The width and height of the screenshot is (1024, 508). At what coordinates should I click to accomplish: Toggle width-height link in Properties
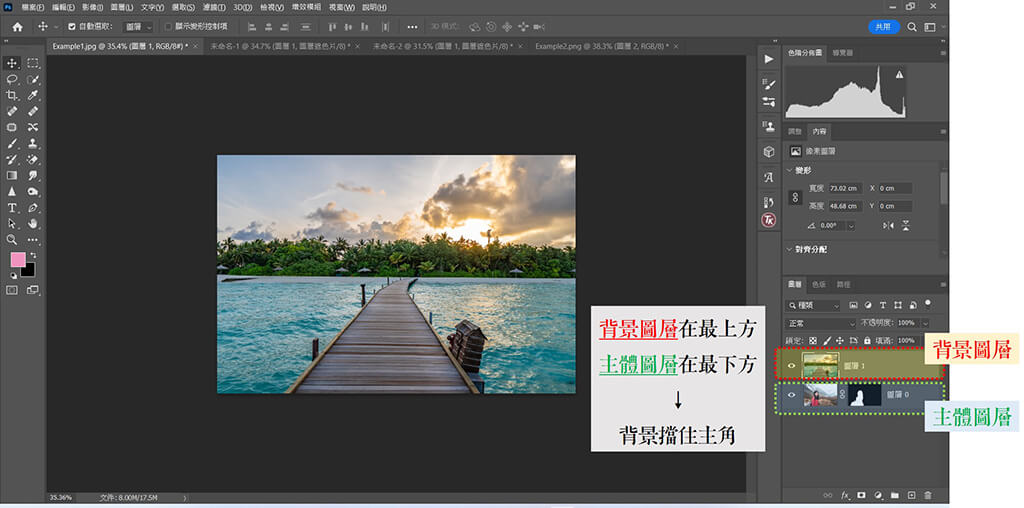click(x=795, y=197)
